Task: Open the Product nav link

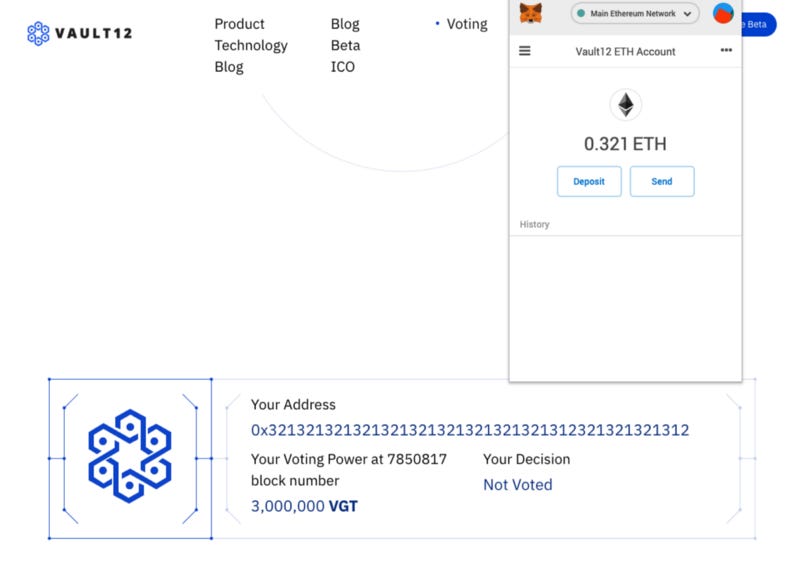Action: pos(239,24)
